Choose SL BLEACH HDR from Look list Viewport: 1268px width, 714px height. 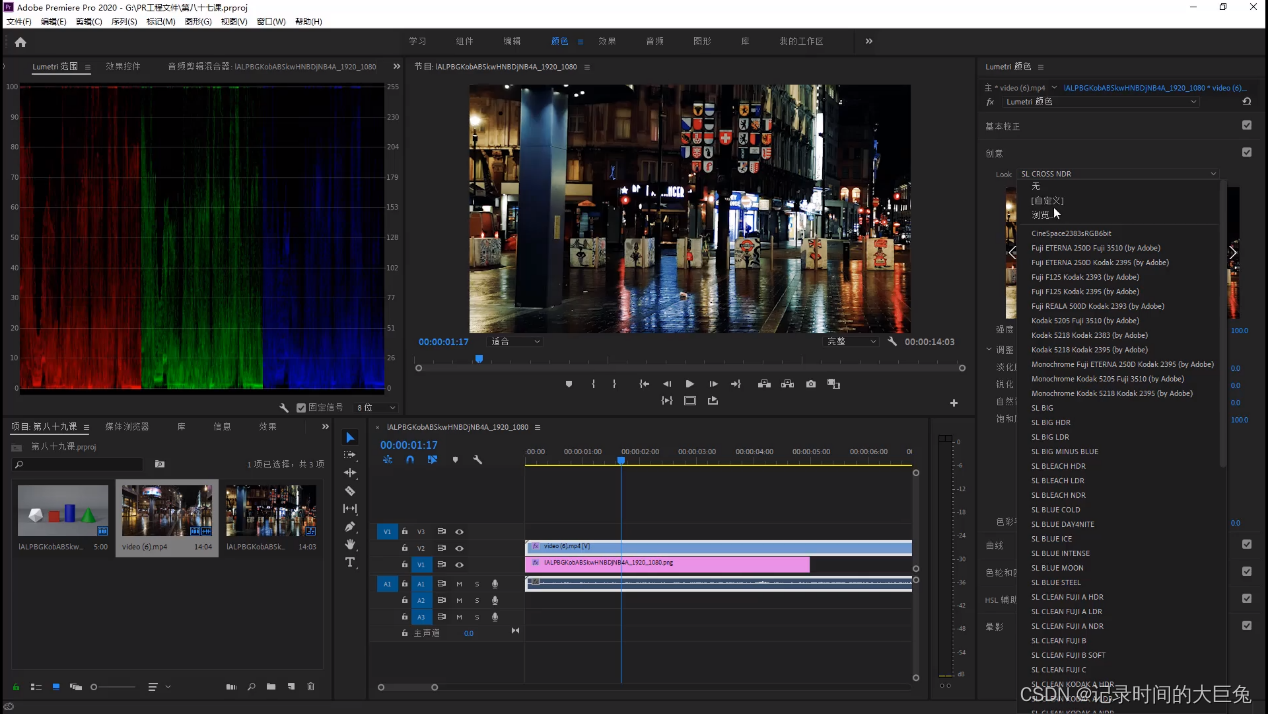coord(1058,466)
